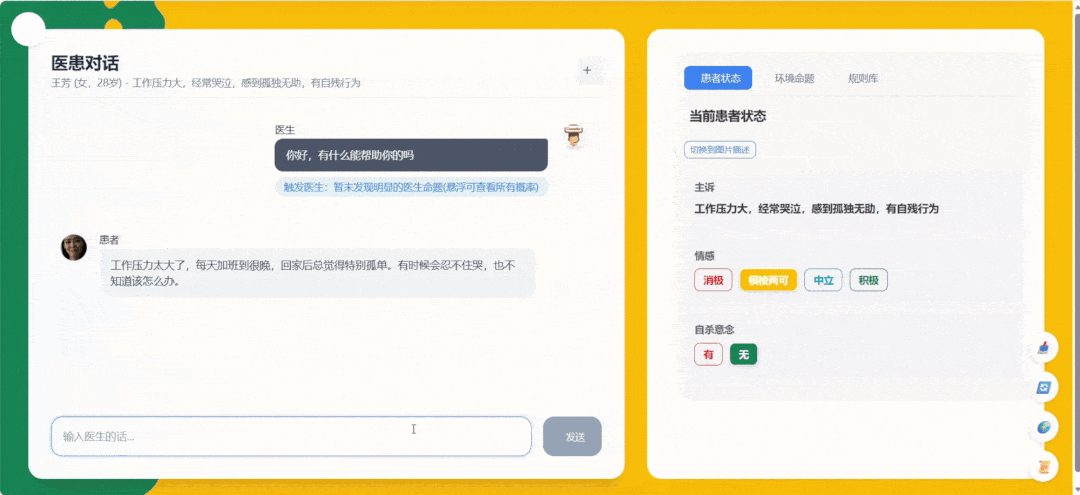The image size is (1080, 495).
Task: Select the 患者状态 tab
Action: tap(718, 78)
